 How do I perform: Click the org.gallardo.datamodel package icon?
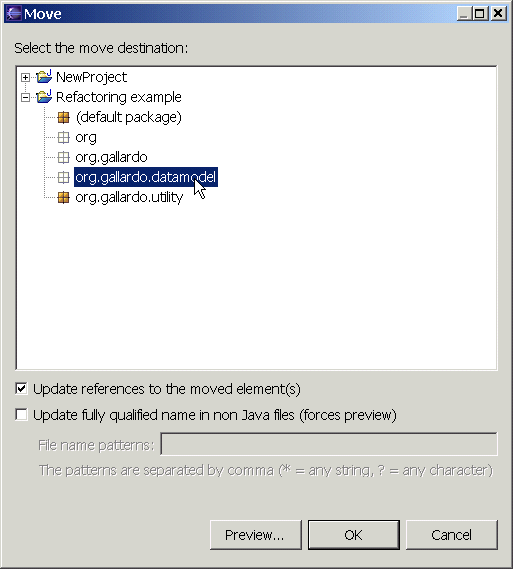[x=63, y=177]
